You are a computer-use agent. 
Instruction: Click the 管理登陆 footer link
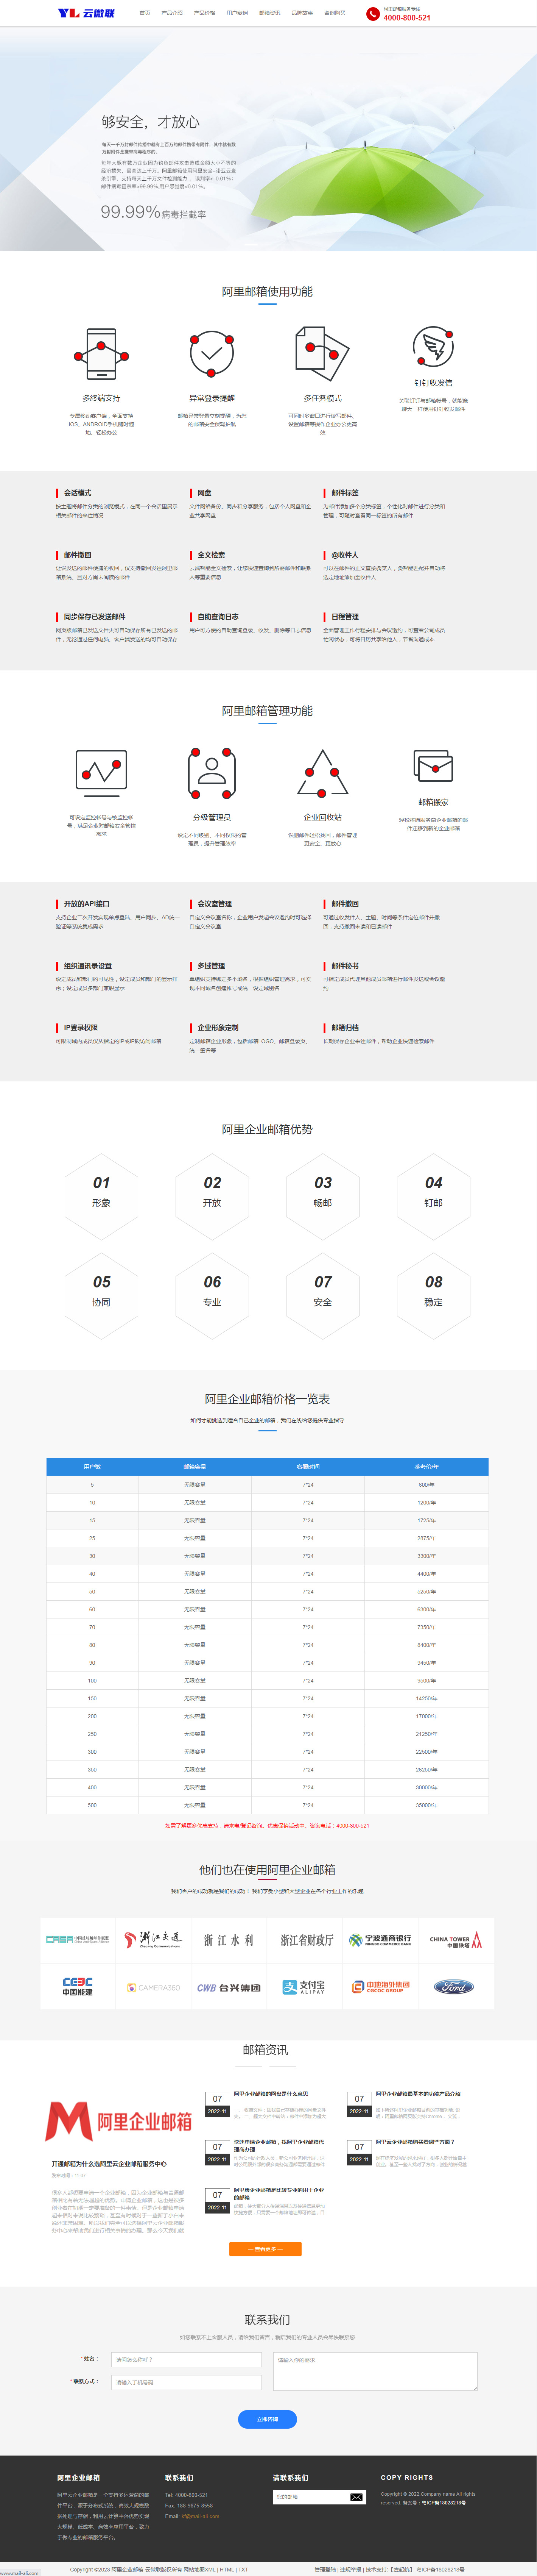(325, 2569)
